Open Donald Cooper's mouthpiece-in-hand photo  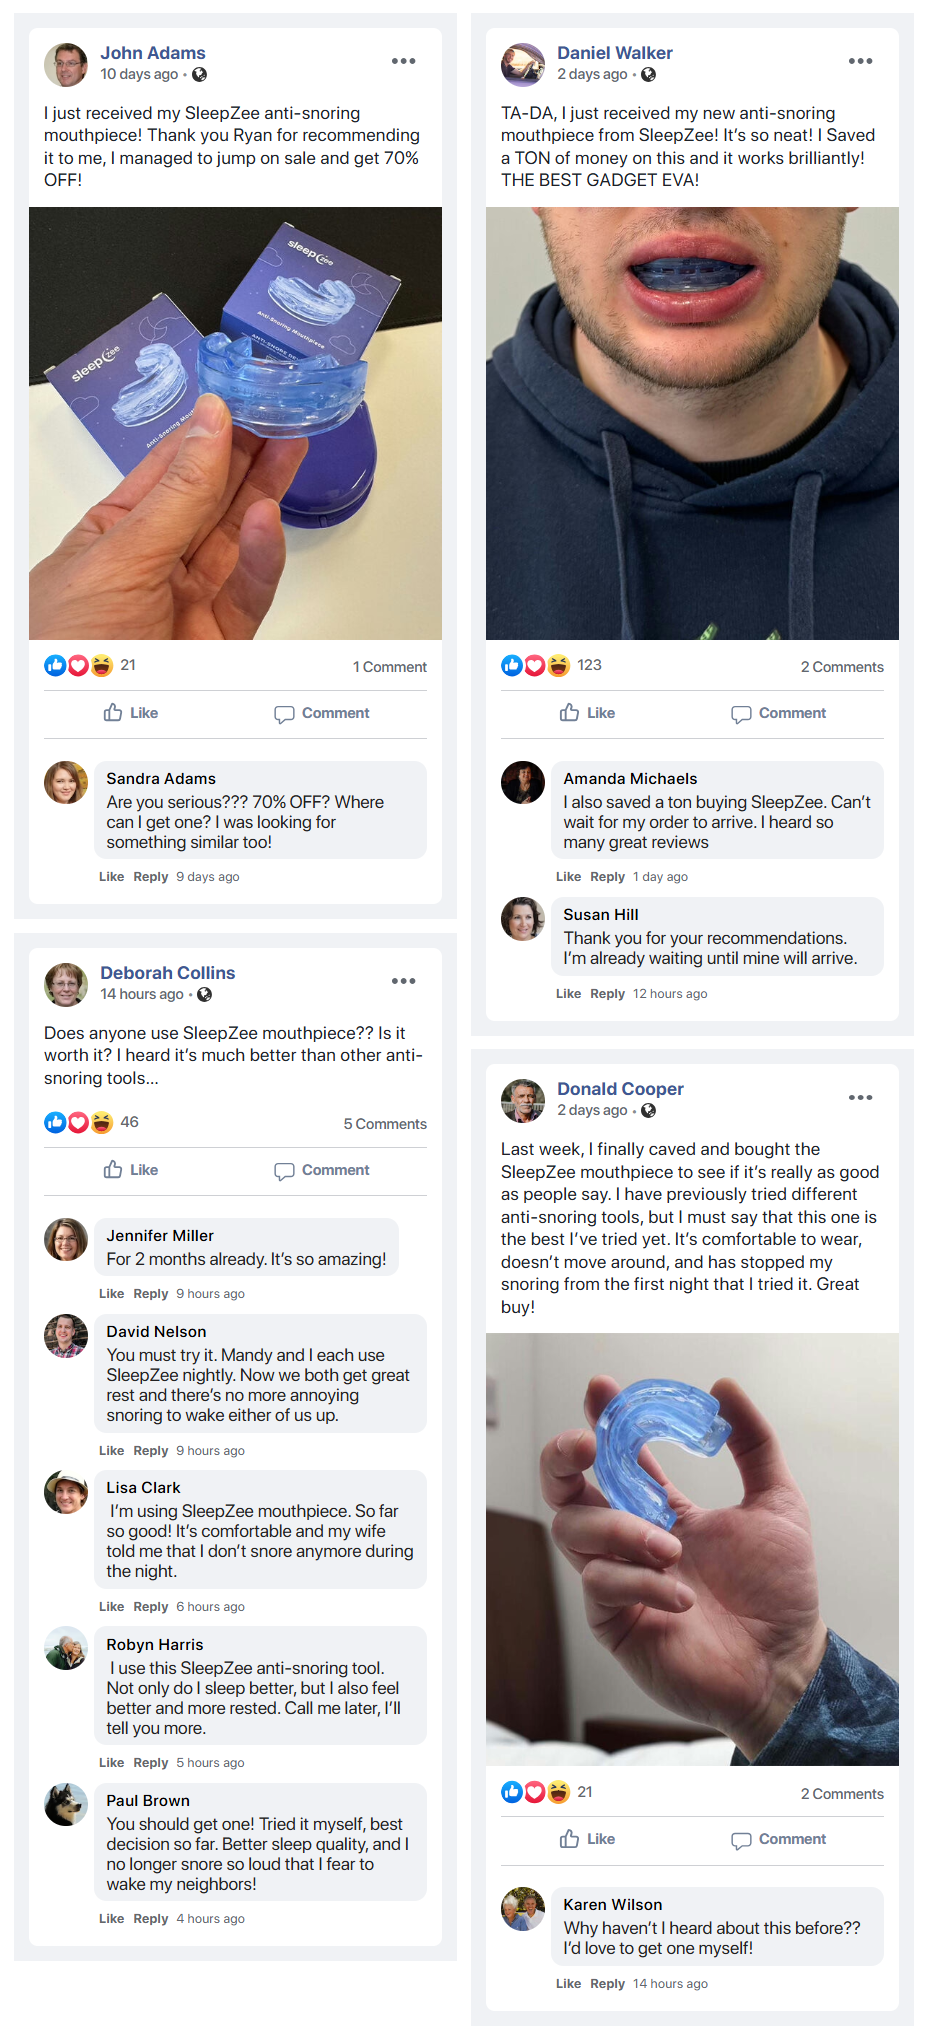(x=692, y=1549)
